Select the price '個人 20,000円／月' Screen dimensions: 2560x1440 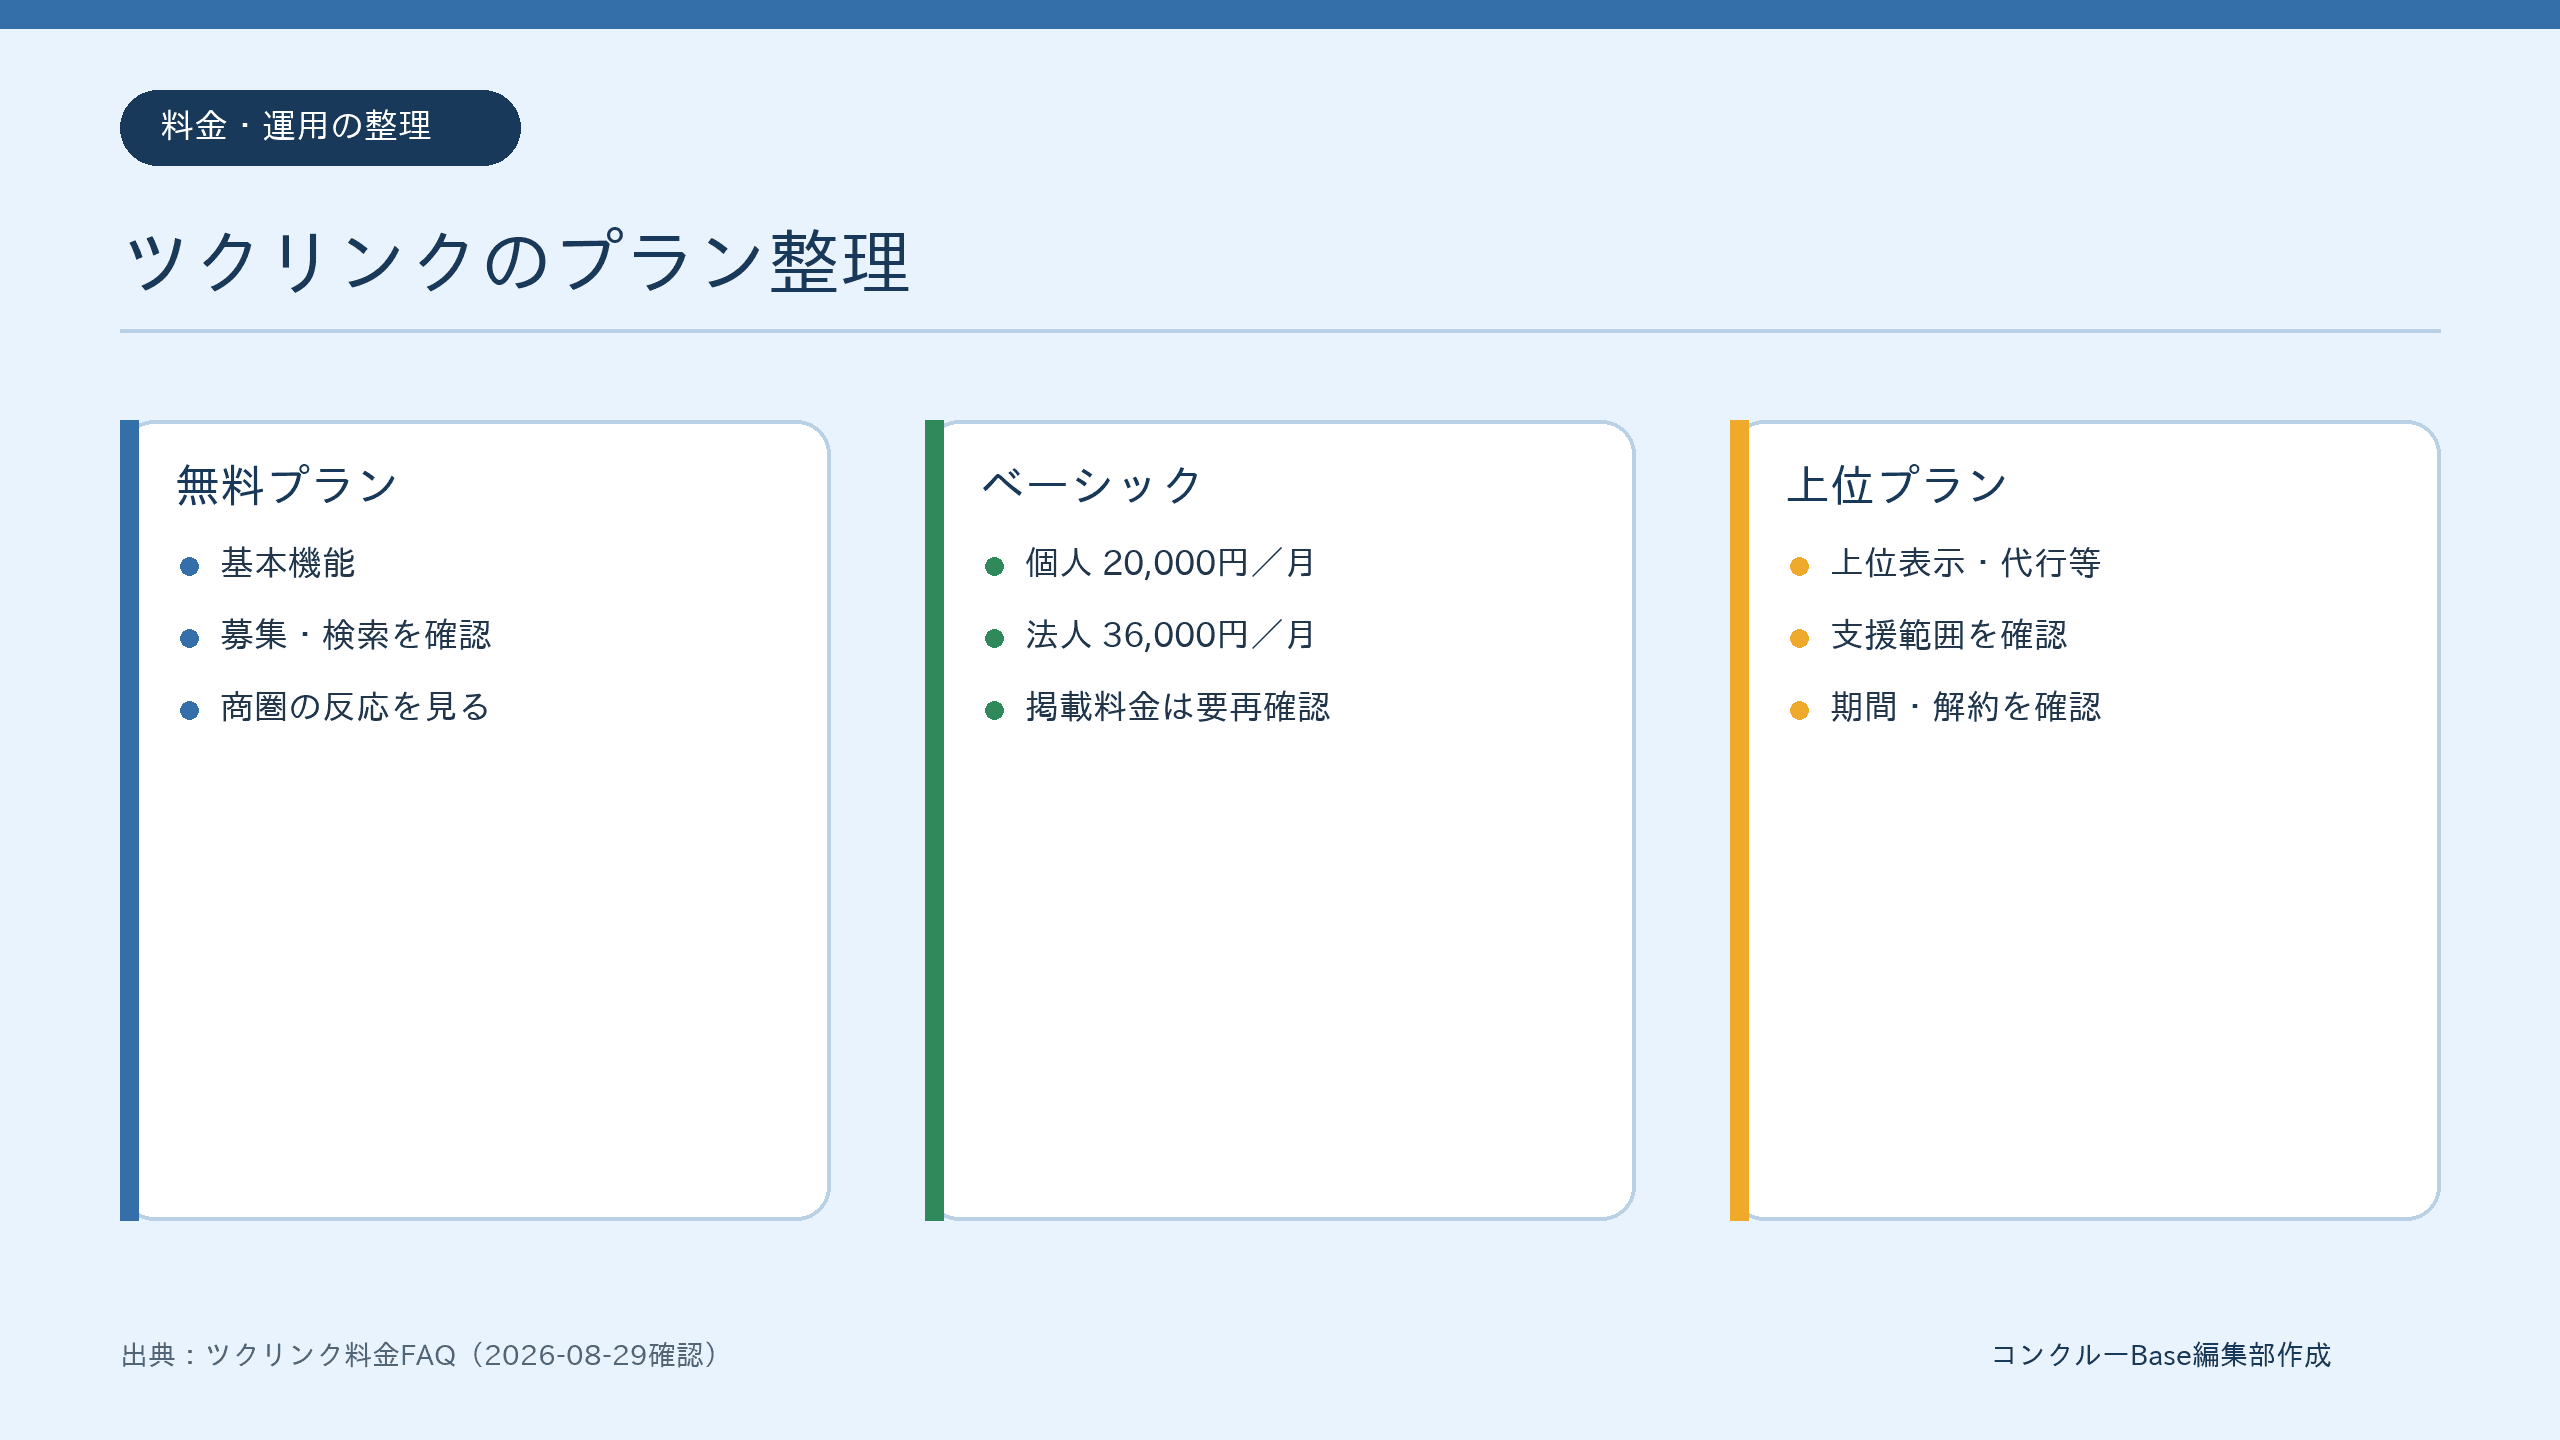1170,563
